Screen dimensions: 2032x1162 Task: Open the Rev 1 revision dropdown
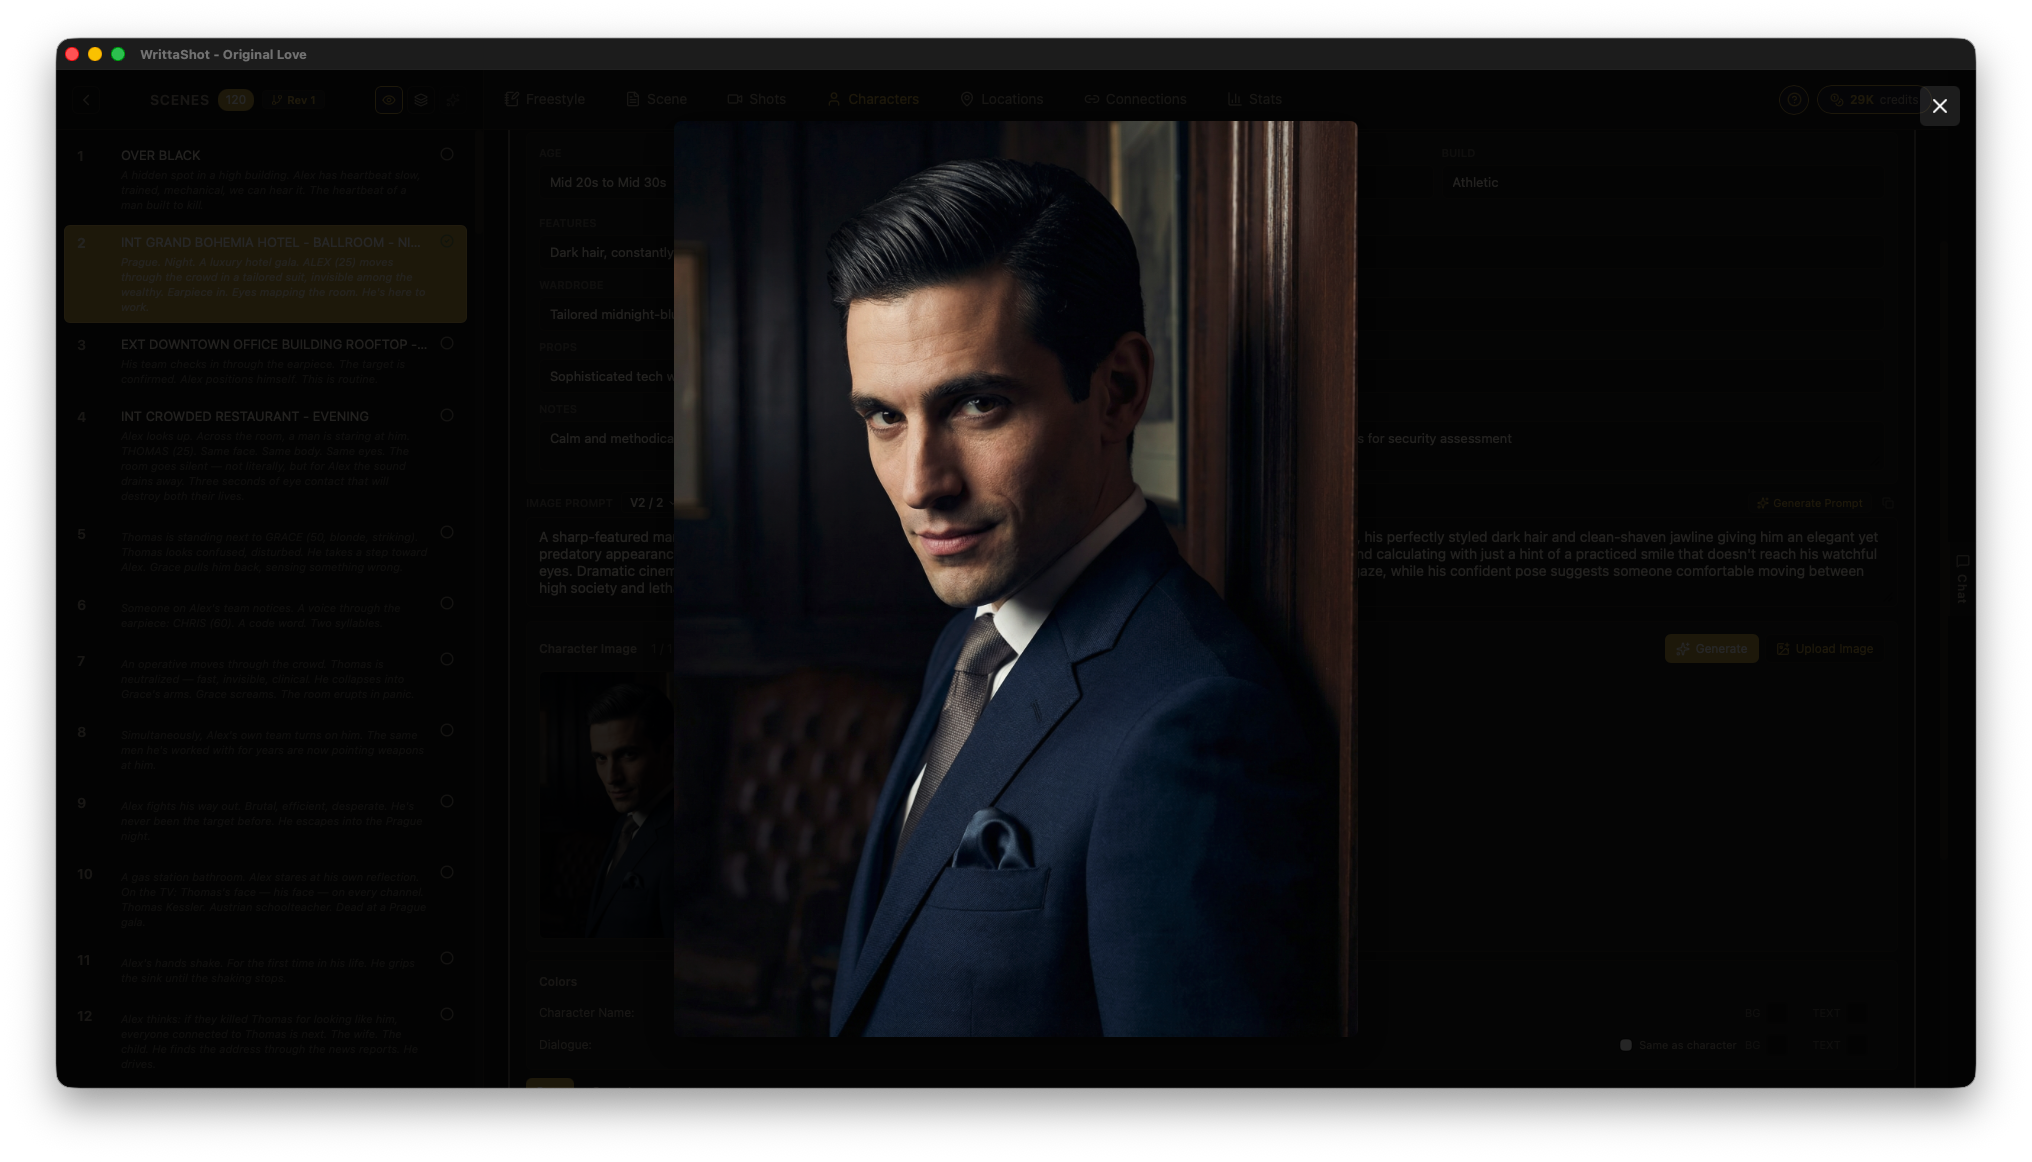click(293, 100)
